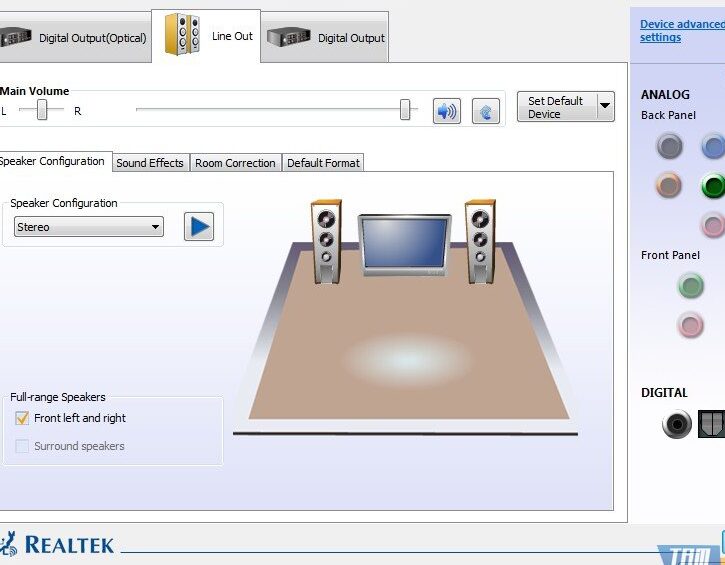Open the Room Correction tab
The height and width of the screenshot is (565, 725).
pyautogui.click(x=235, y=163)
